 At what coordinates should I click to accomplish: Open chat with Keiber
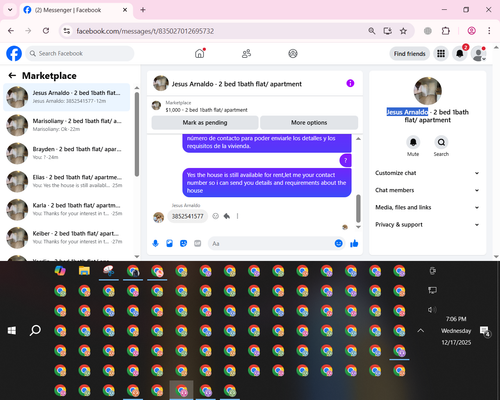click(x=67, y=238)
